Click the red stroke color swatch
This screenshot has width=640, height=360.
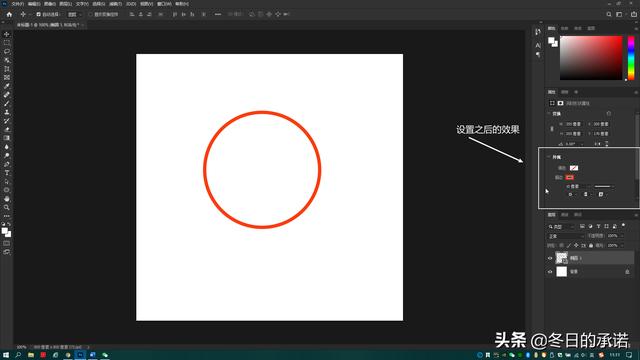[570, 177]
